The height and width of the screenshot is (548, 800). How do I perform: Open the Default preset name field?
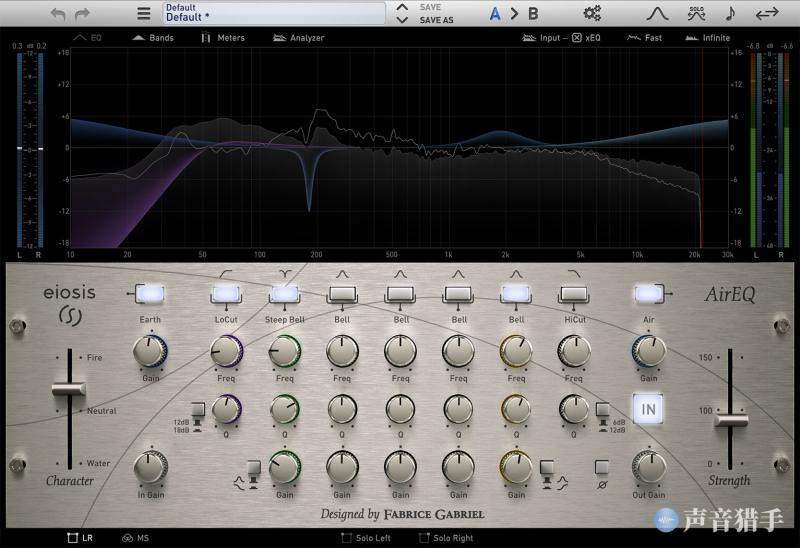click(274, 13)
